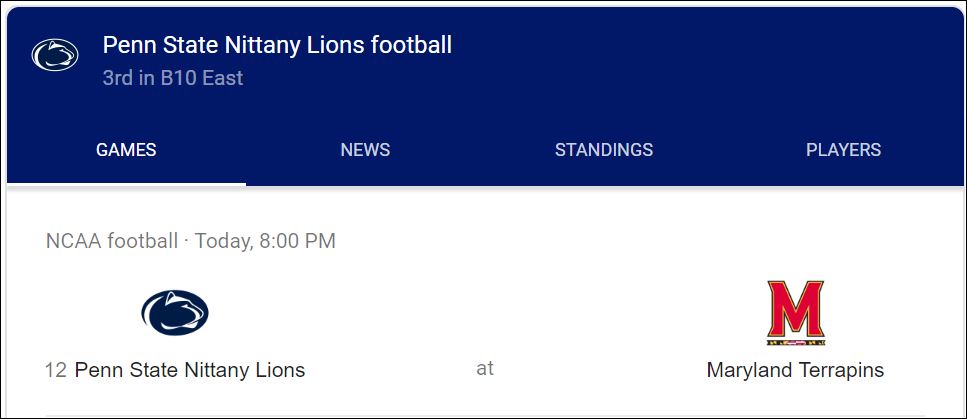Switch to the STANDINGS tab
This screenshot has height=419, width=967.
click(x=604, y=150)
